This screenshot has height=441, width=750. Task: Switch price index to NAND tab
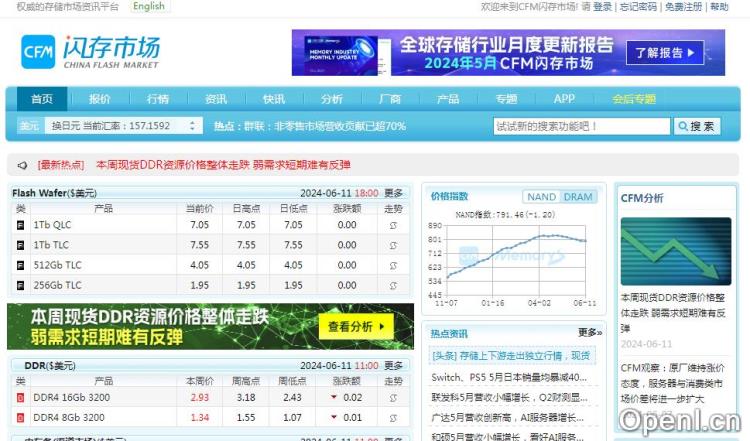(541, 197)
